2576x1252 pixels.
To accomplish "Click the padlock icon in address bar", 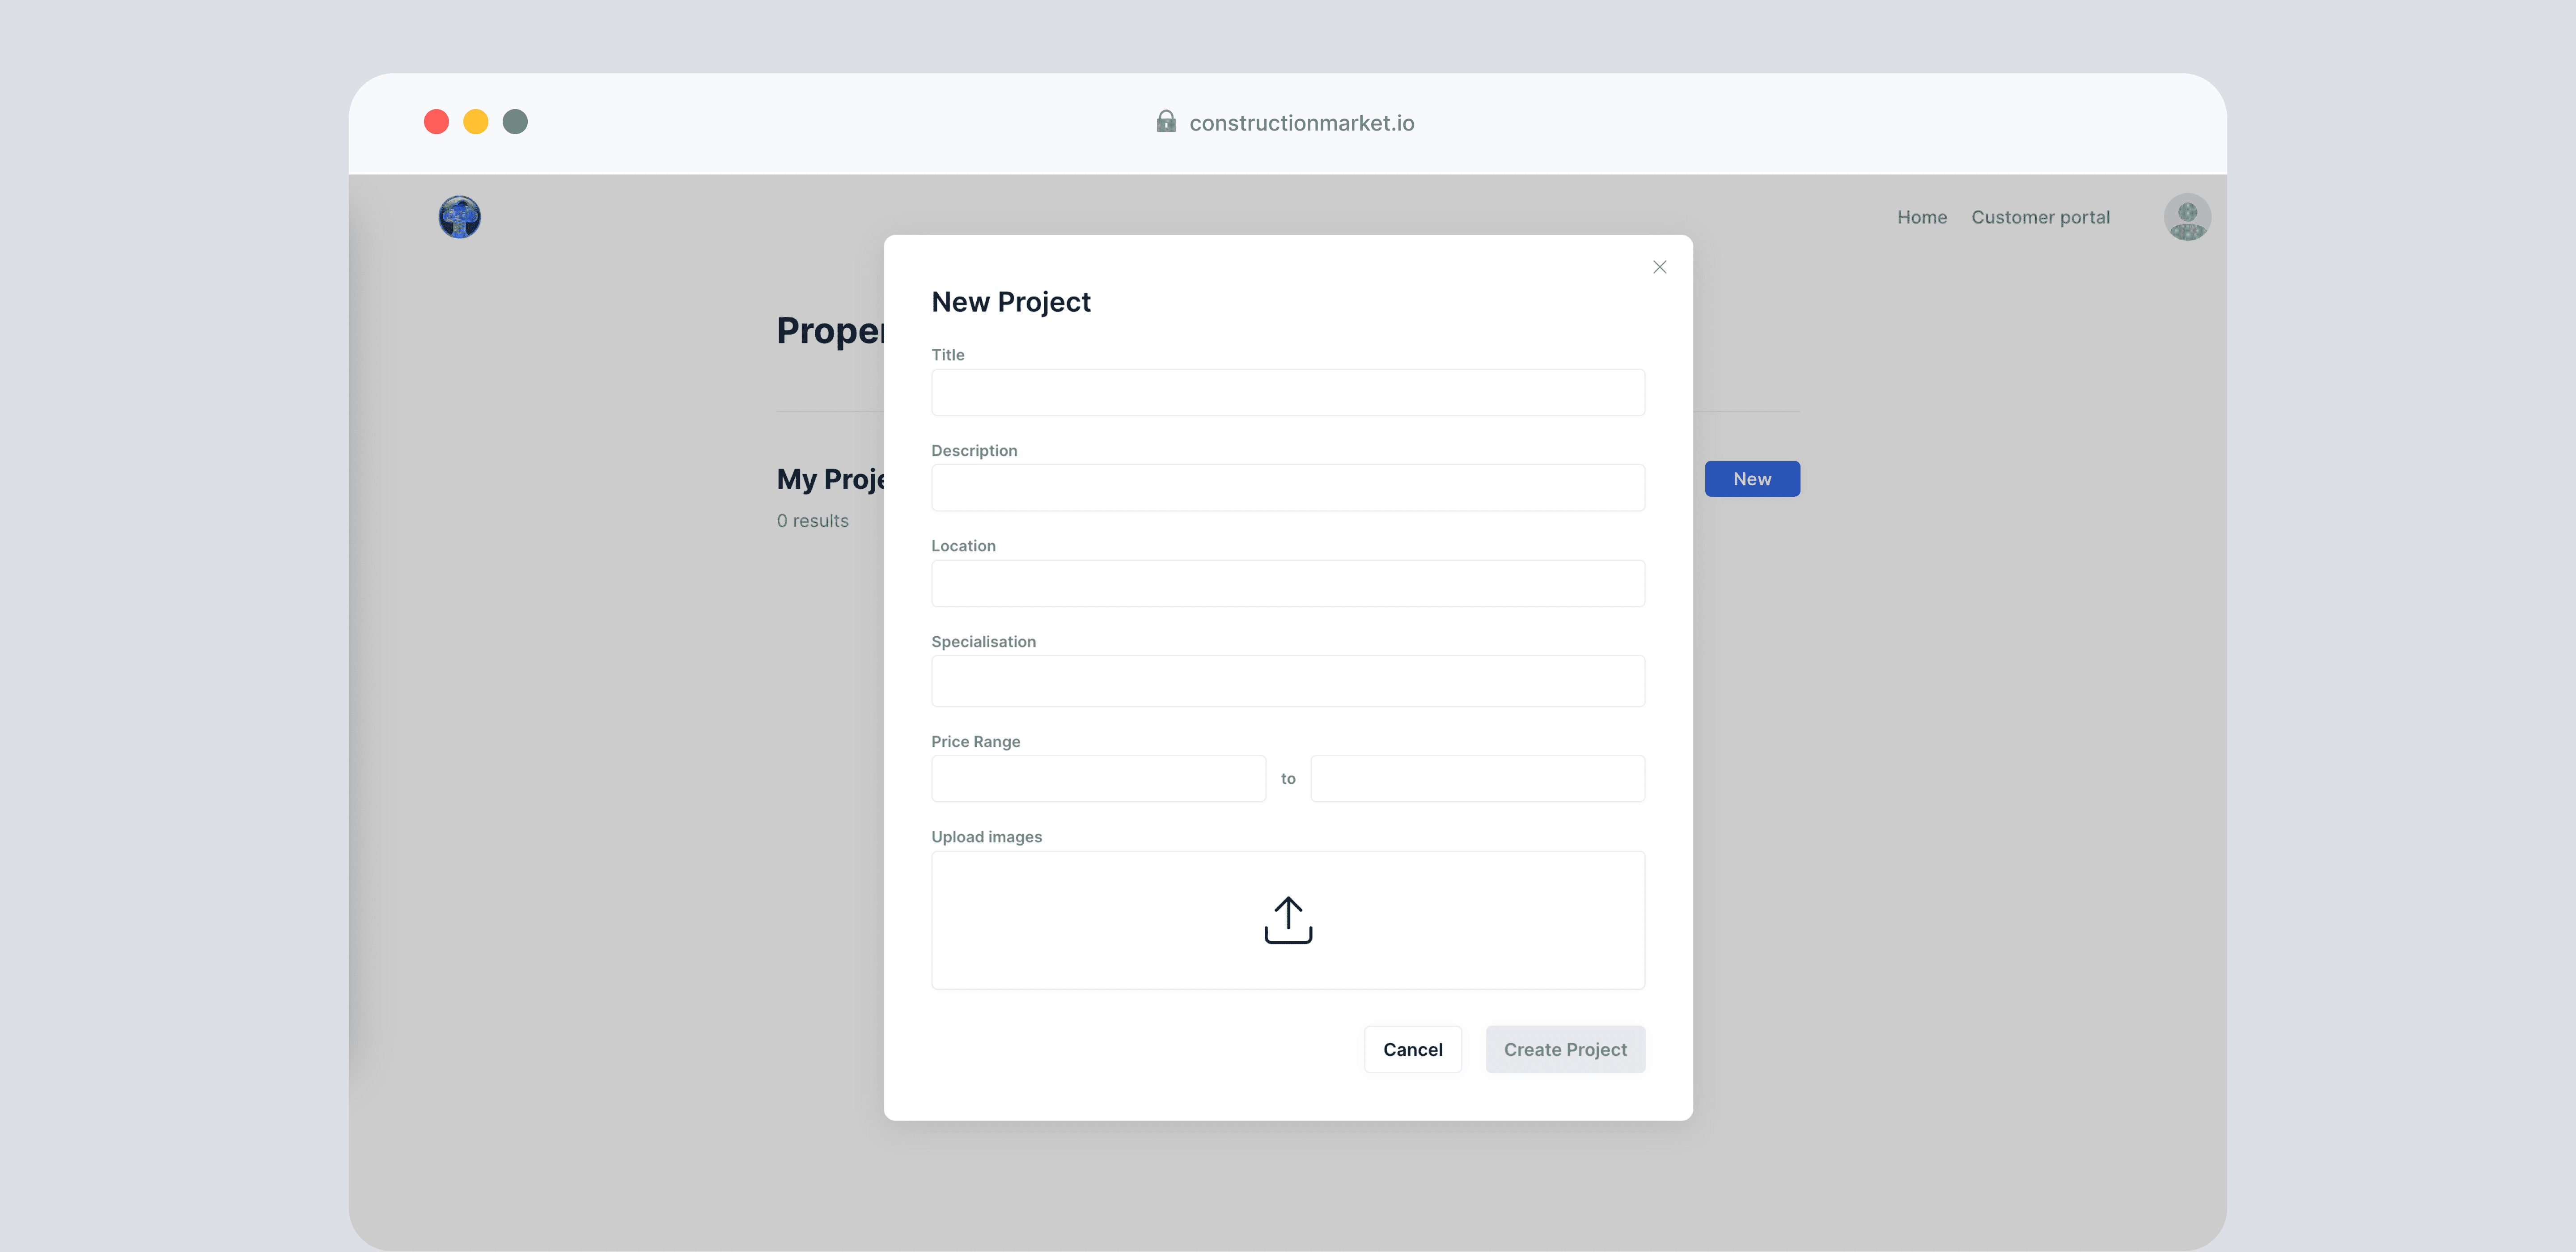I will tap(1165, 122).
